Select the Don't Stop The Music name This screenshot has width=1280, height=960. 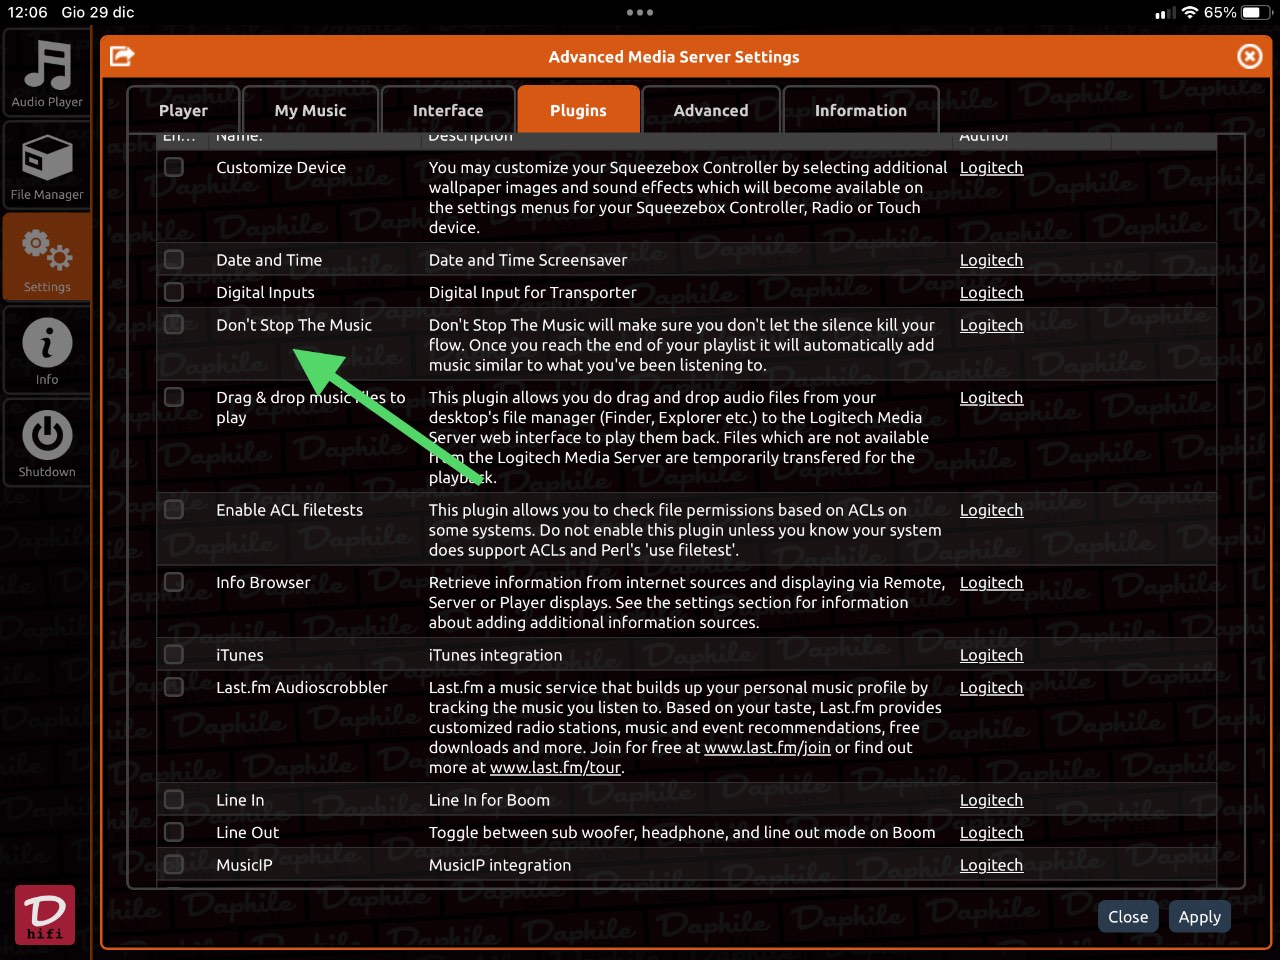pyautogui.click(x=294, y=325)
